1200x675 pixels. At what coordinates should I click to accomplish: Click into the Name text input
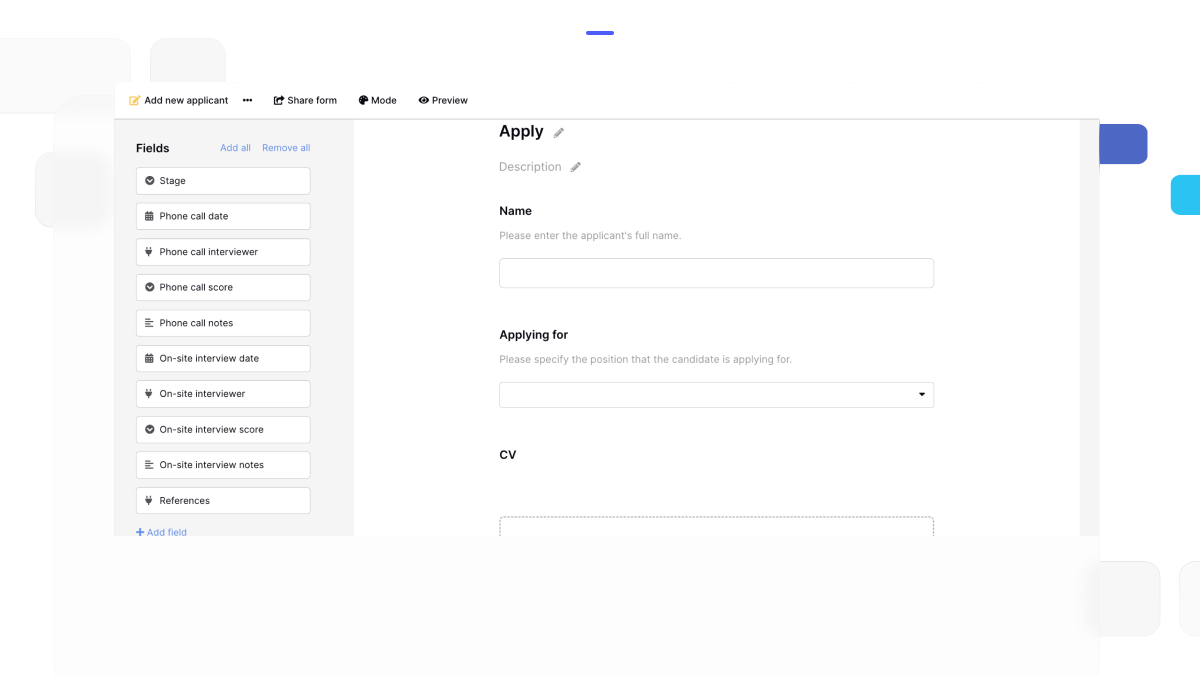(x=716, y=273)
